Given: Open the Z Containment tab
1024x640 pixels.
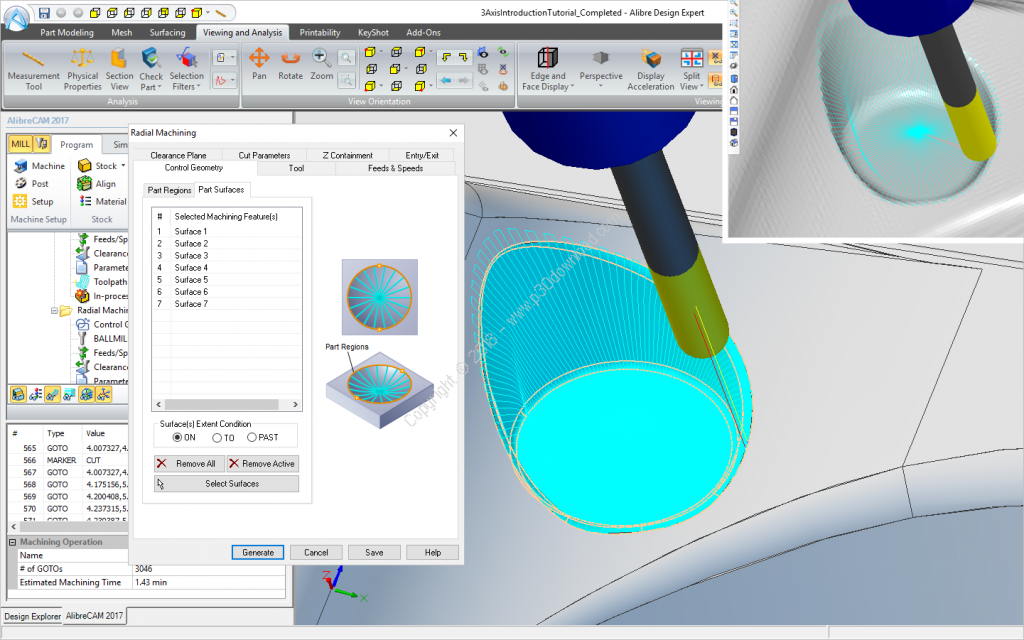Looking at the screenshot, I should click(347, 155).
